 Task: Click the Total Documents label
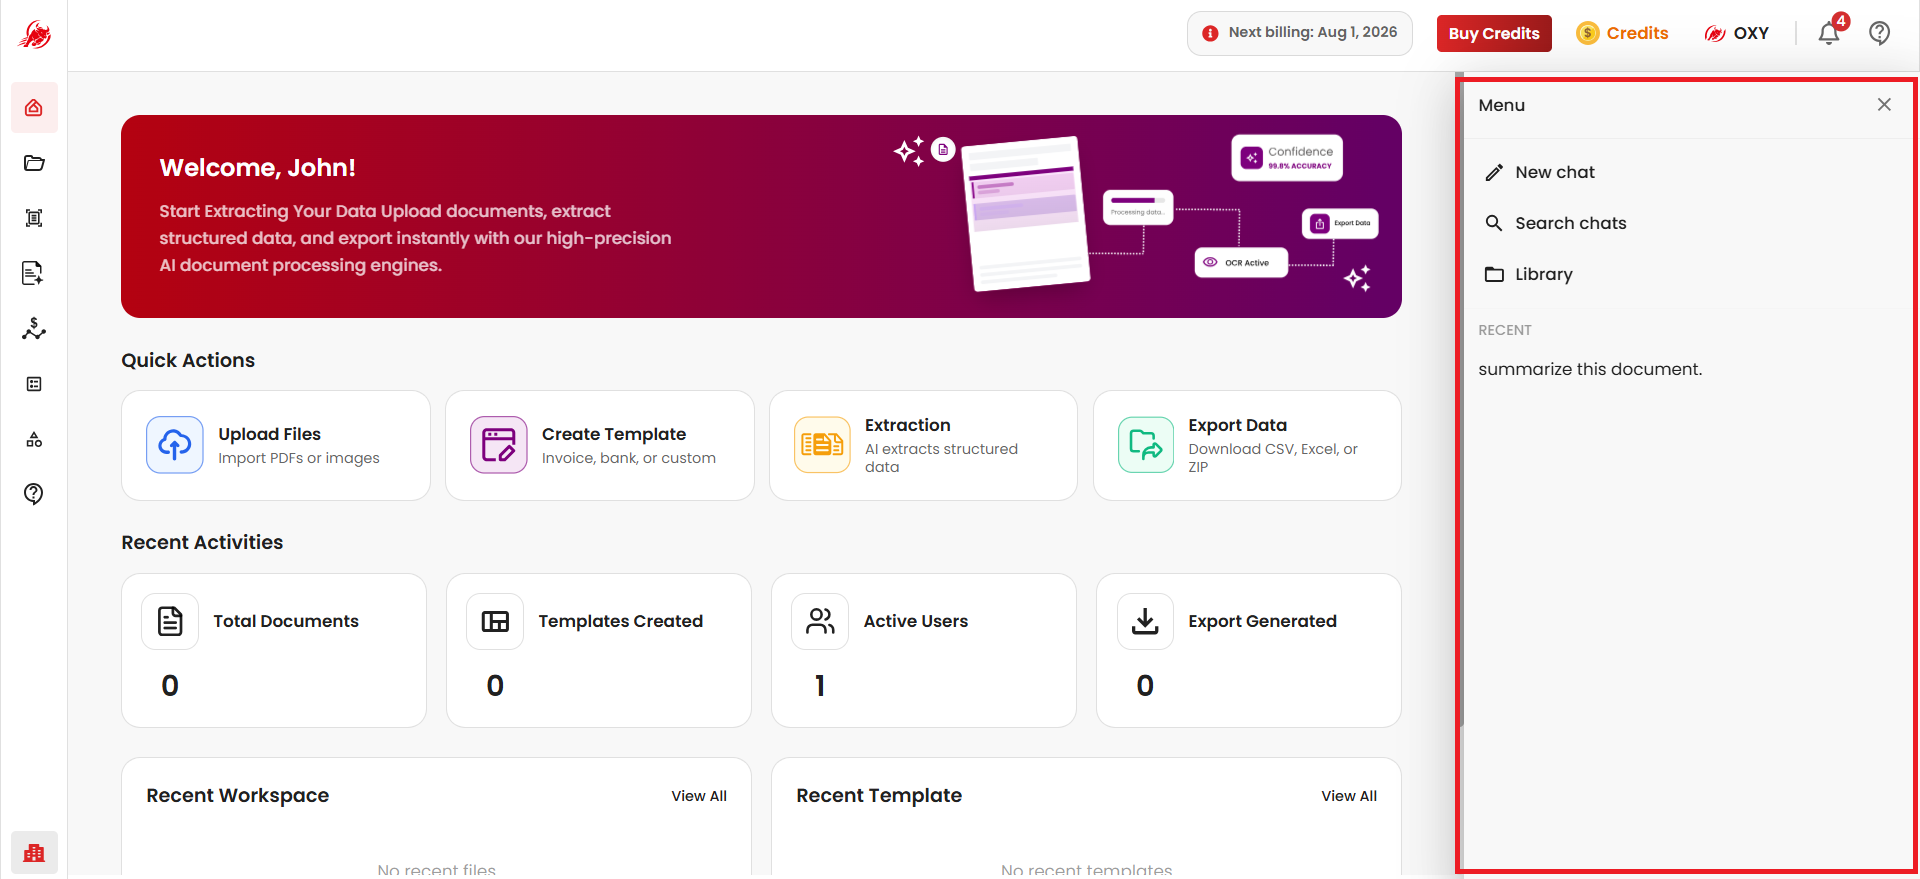pos(286,621)
